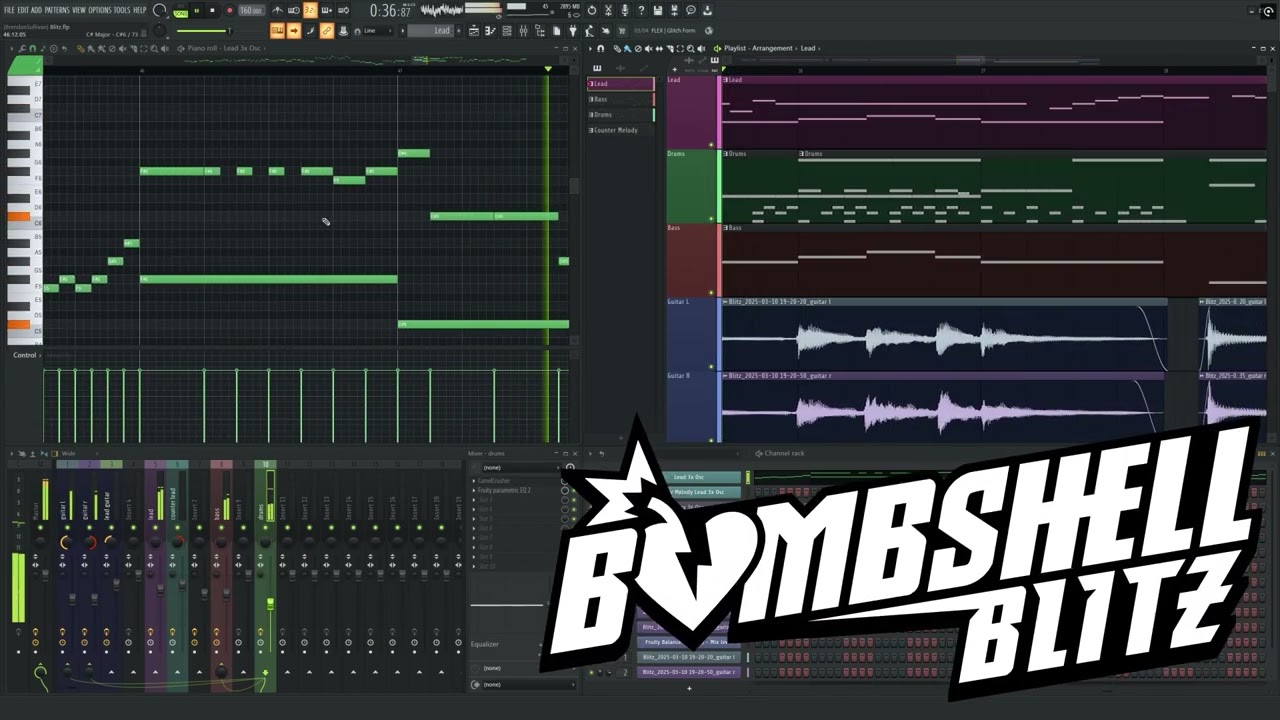Click the shopping cart icon near FLEX

tap(622, 31)
